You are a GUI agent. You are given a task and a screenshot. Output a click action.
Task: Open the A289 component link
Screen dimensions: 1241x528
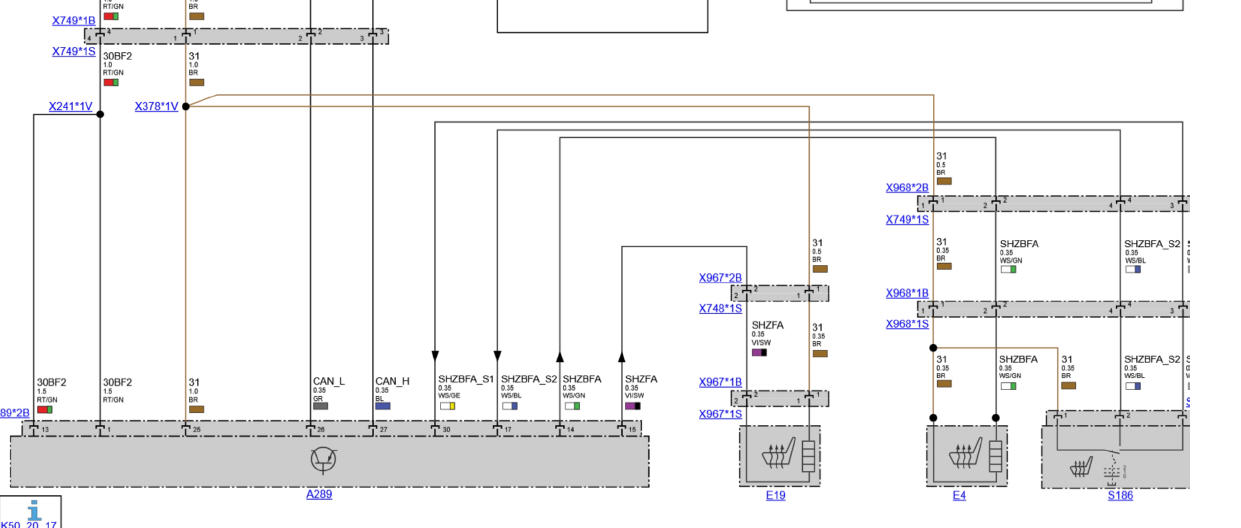pyautogui.click(x=319, y=494)
